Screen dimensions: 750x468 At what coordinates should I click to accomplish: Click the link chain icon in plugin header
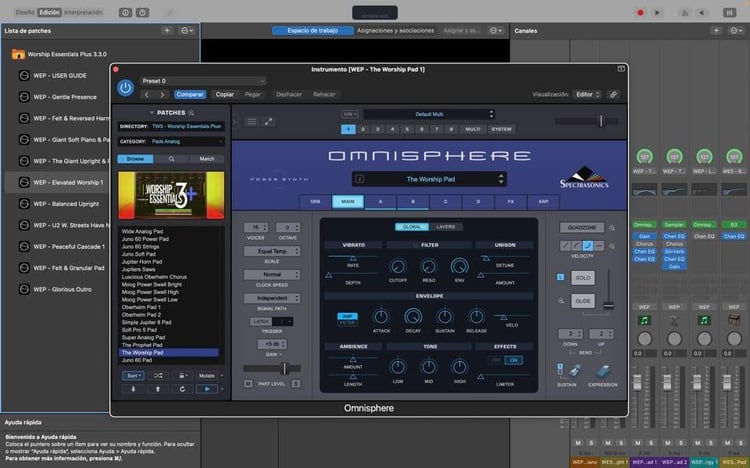click(x=613, y=95)
